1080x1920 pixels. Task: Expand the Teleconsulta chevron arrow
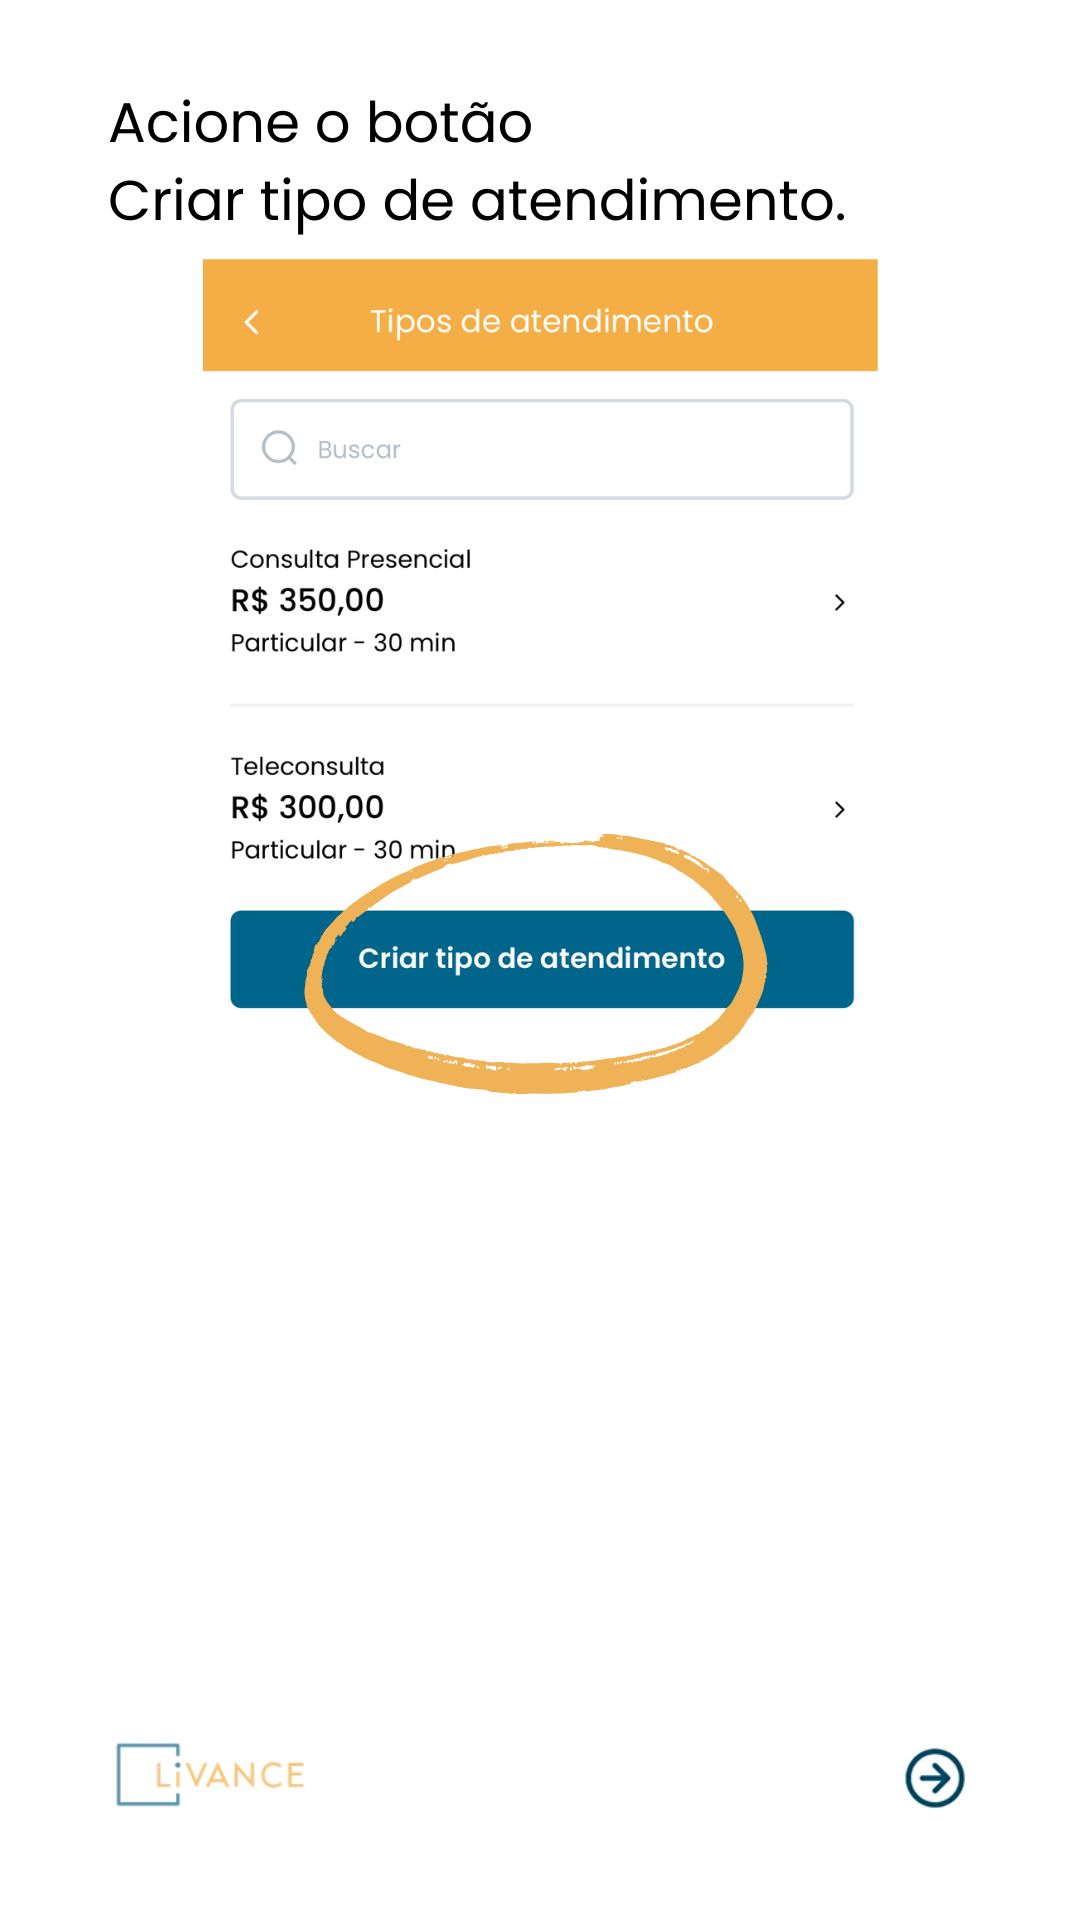(839, 809)
